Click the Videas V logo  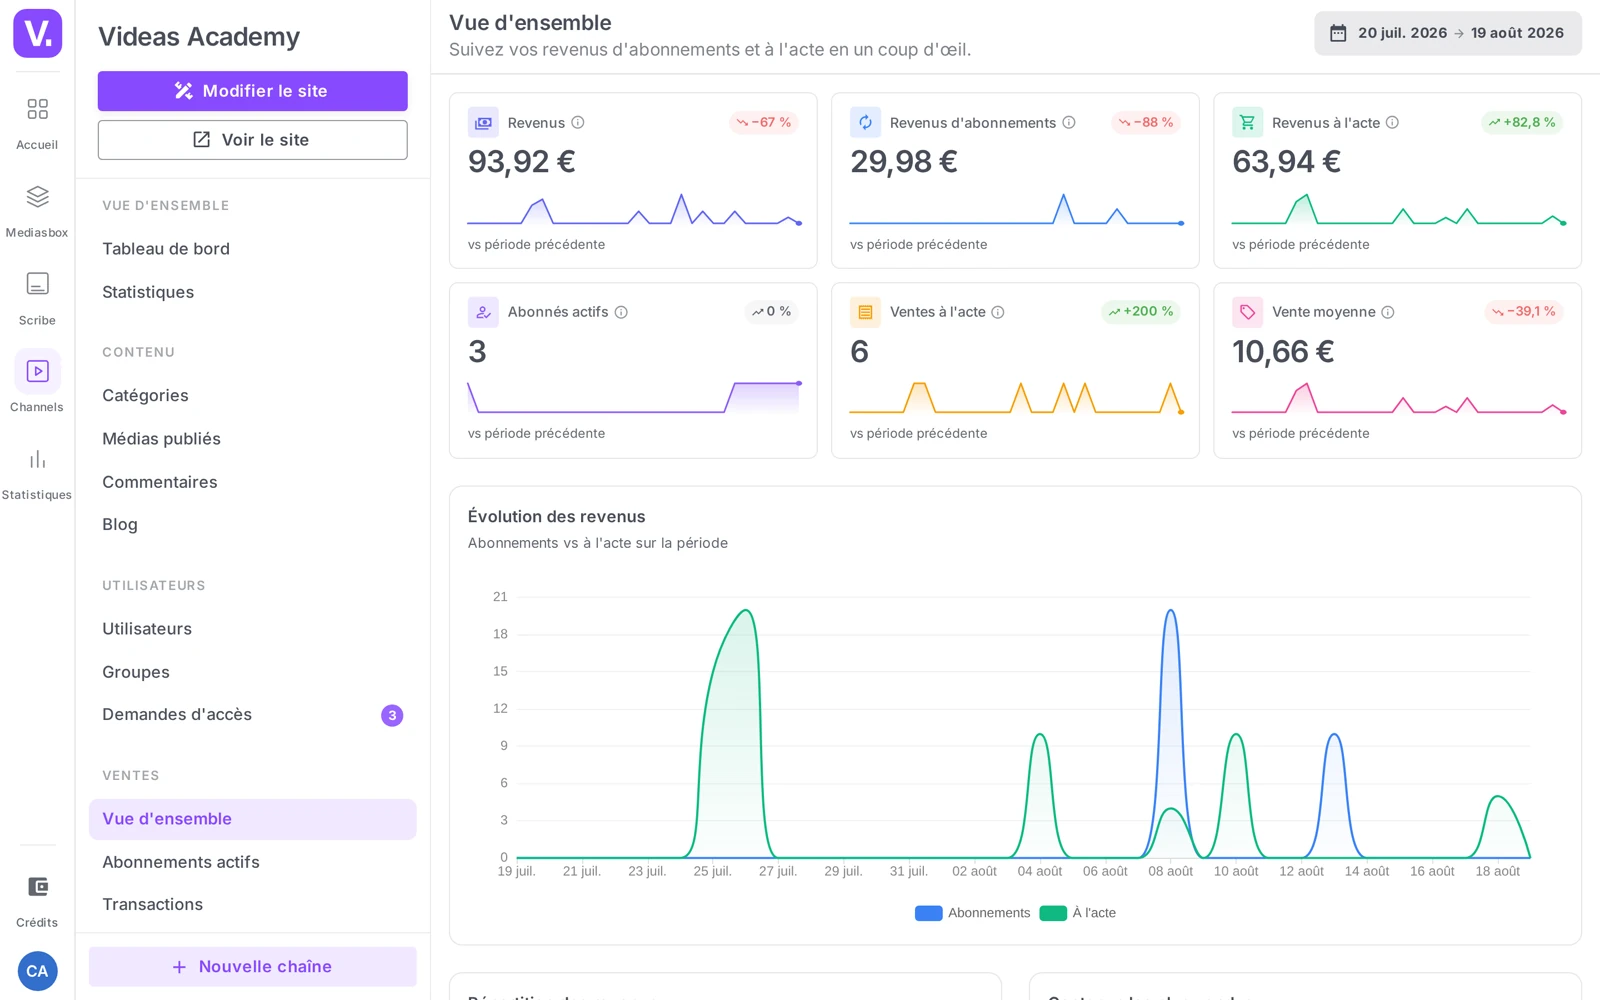coord(37,33)
